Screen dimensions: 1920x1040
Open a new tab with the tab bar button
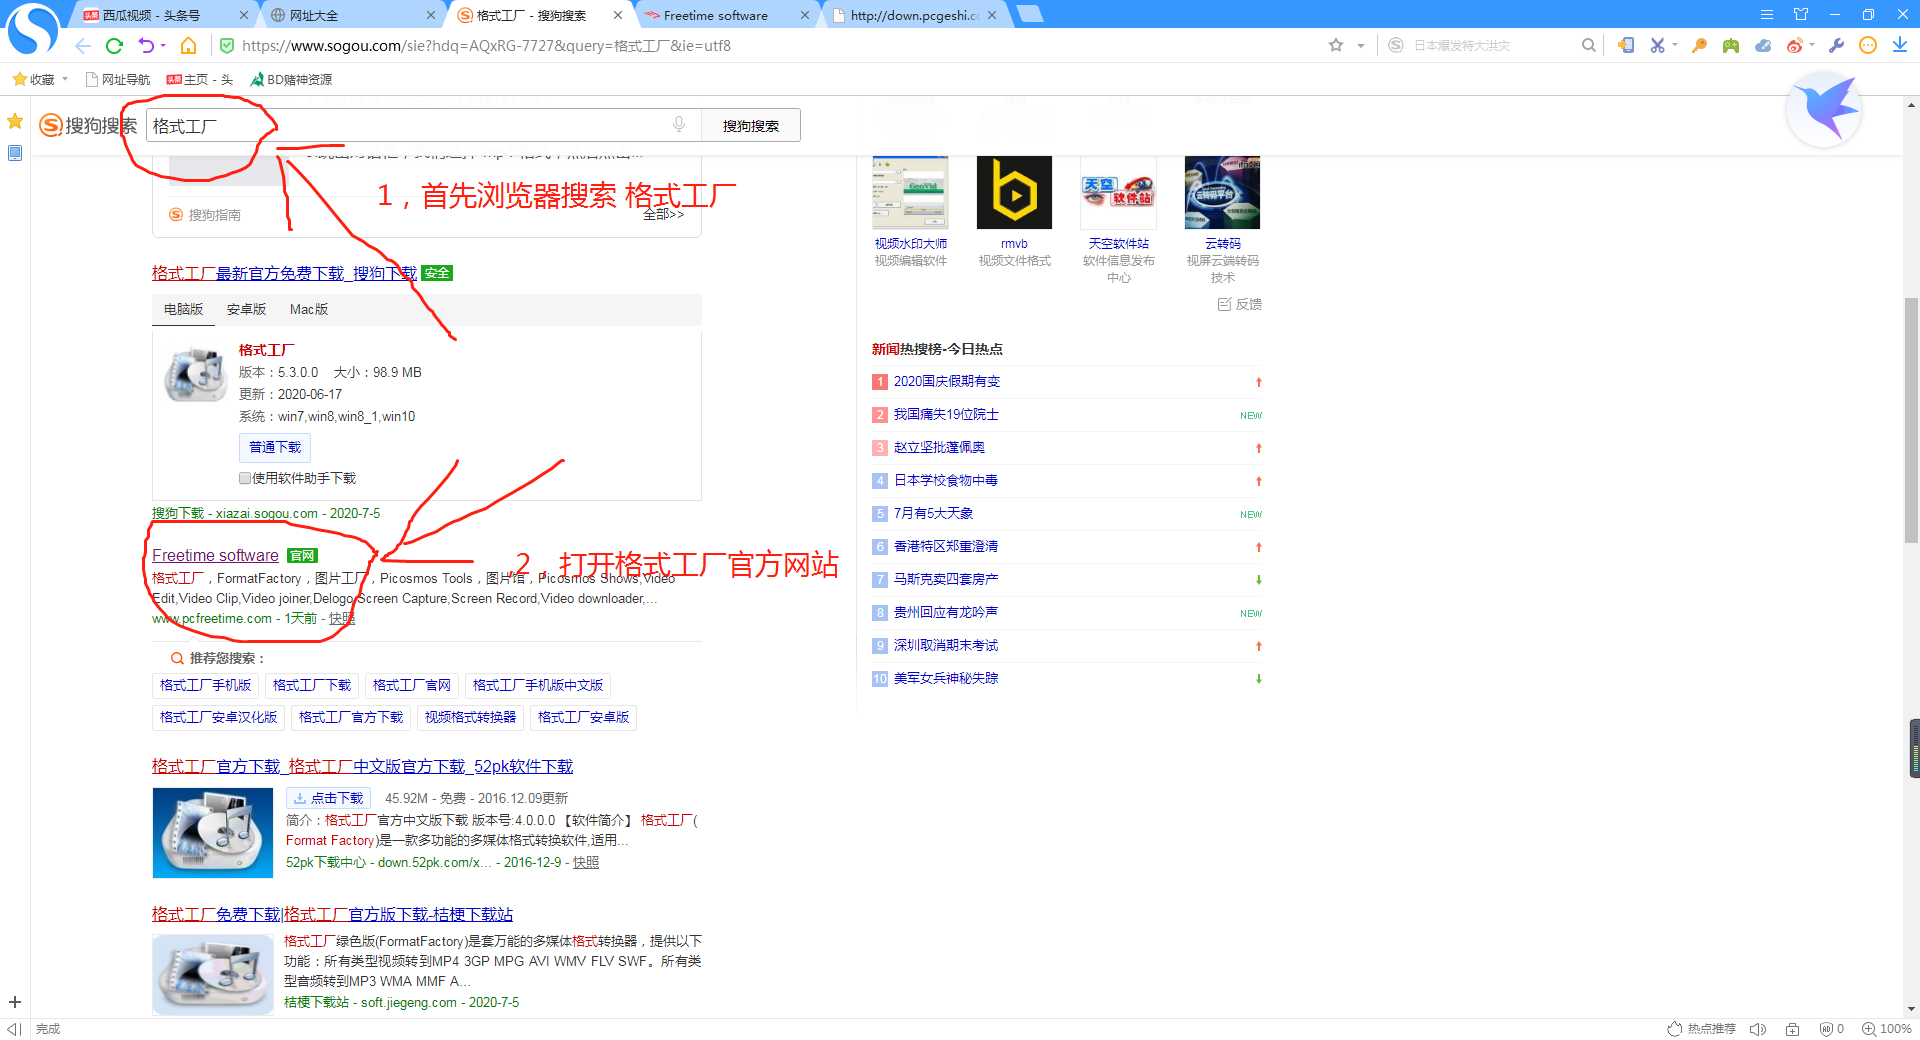pos(1030,14)
